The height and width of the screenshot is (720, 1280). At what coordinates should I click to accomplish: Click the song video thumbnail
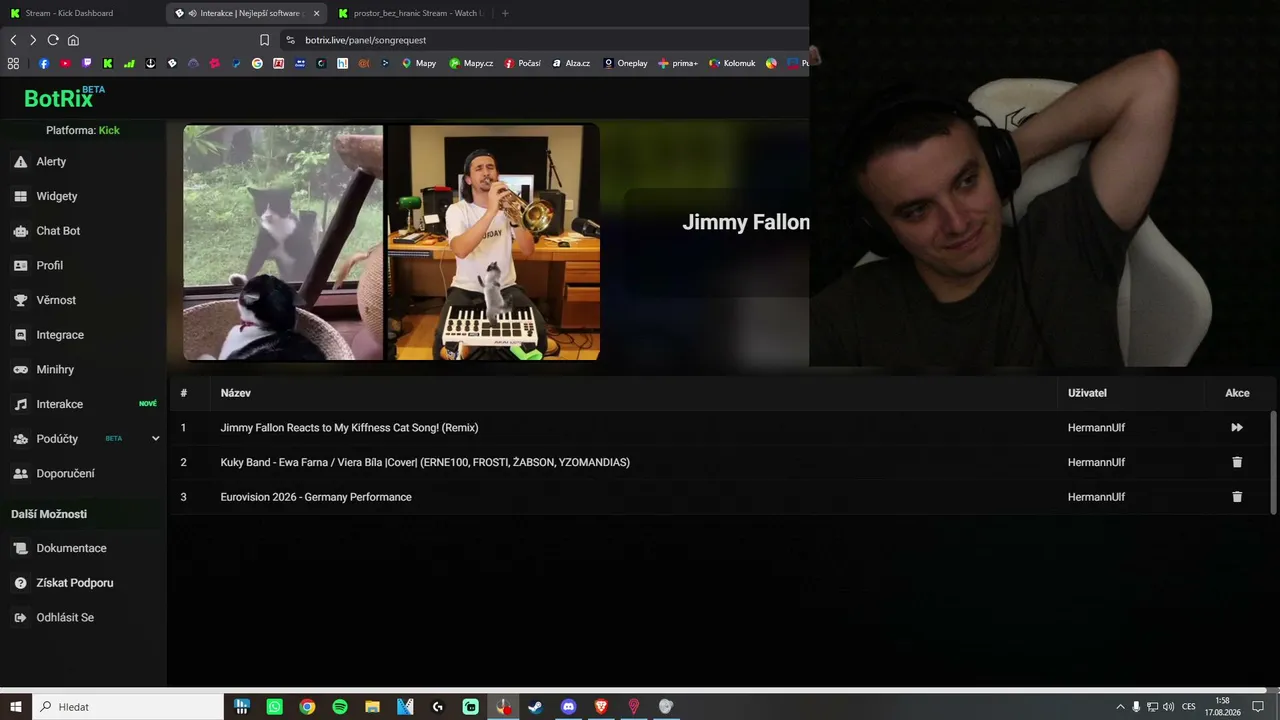point(391,242)
